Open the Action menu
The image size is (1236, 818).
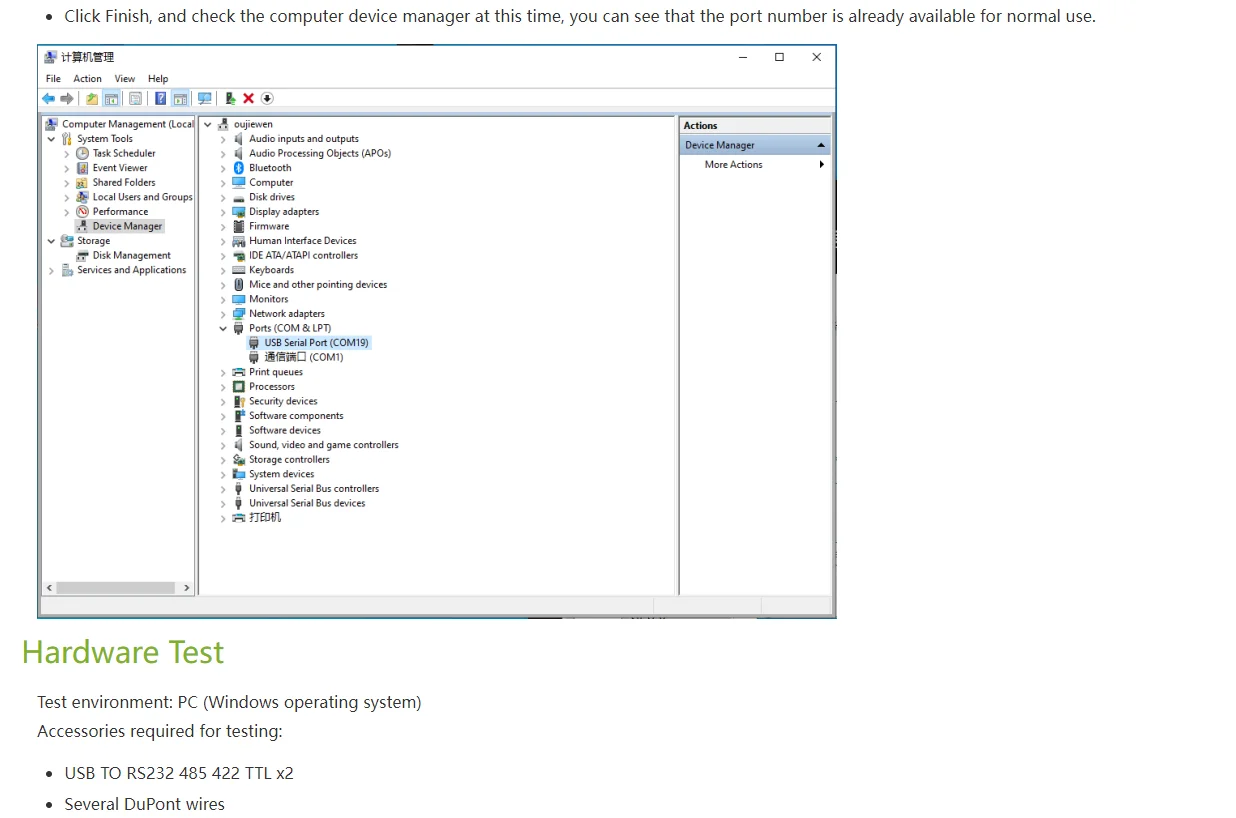coord(87,78)
